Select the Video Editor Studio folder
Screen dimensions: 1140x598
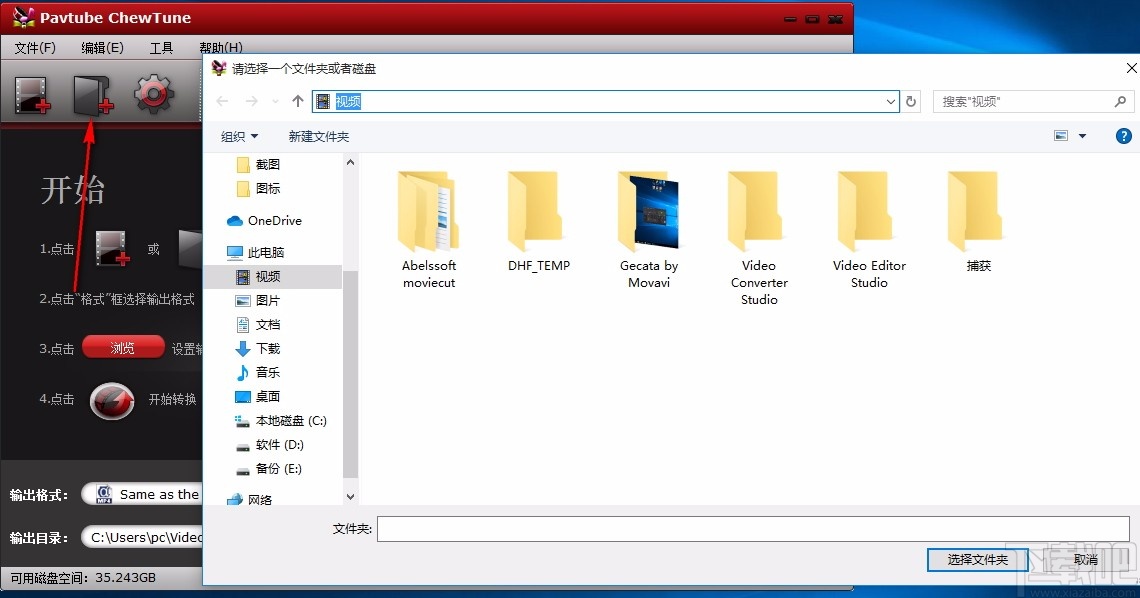pyautogui.click(x=869, y=230)
